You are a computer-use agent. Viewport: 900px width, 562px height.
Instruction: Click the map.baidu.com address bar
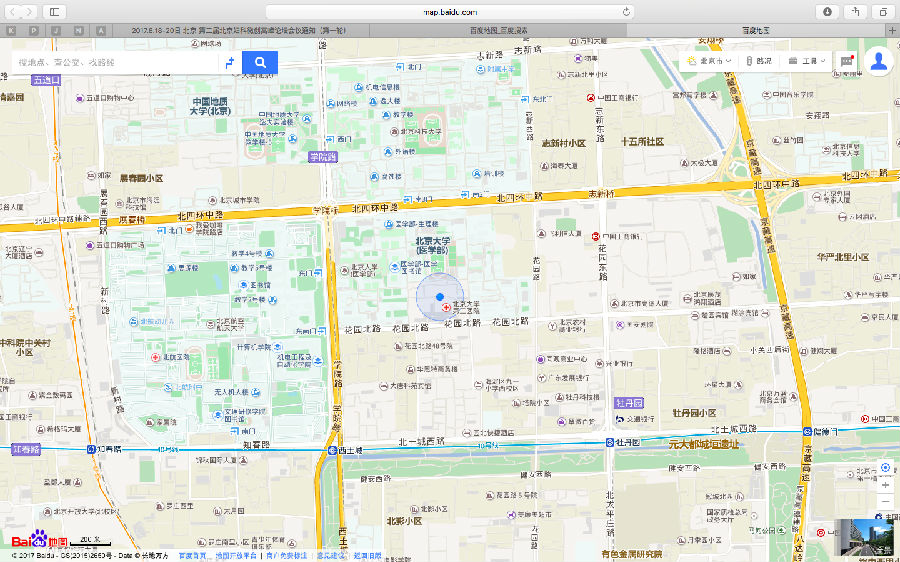click(x=449, y=11)
